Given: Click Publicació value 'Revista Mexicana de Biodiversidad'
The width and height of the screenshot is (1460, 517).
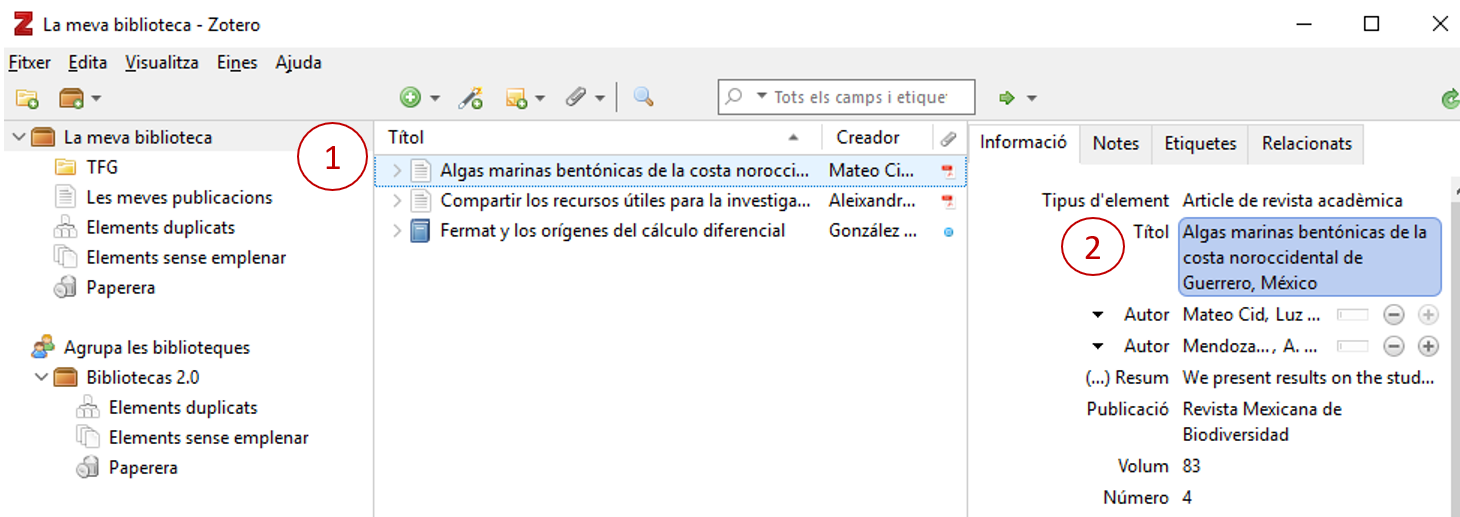Looking at the screenshot, I should point(1262,422).
